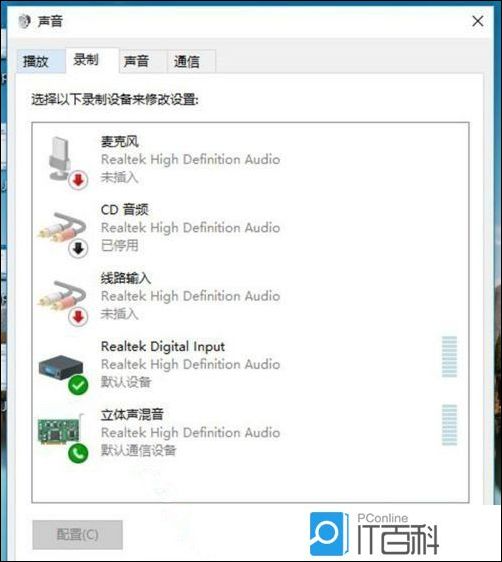Click the black arrow badge on CD 音频
Screen dimensions: 502x562
pyautogui.click(x=78, y=248)
